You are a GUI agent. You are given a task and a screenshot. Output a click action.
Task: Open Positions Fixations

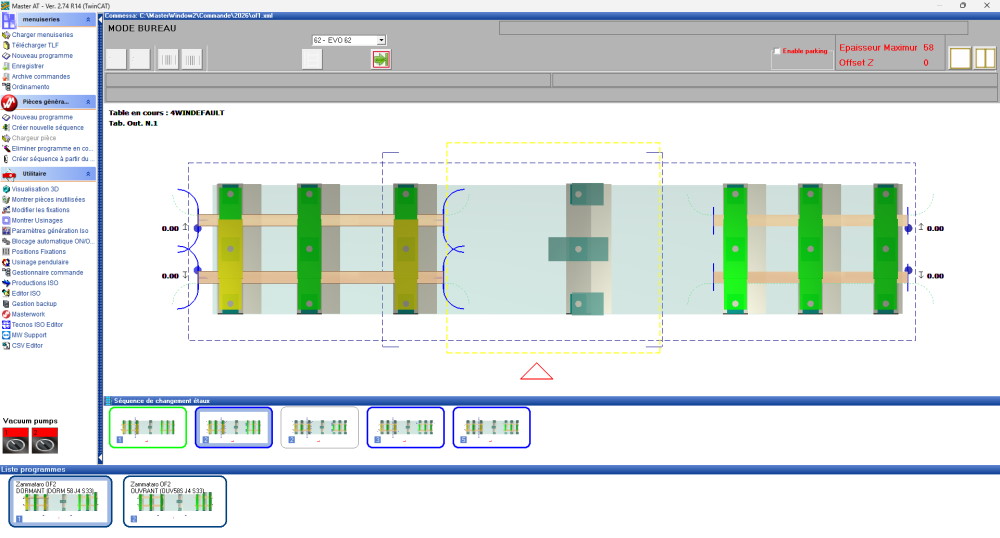click(38, 252)
